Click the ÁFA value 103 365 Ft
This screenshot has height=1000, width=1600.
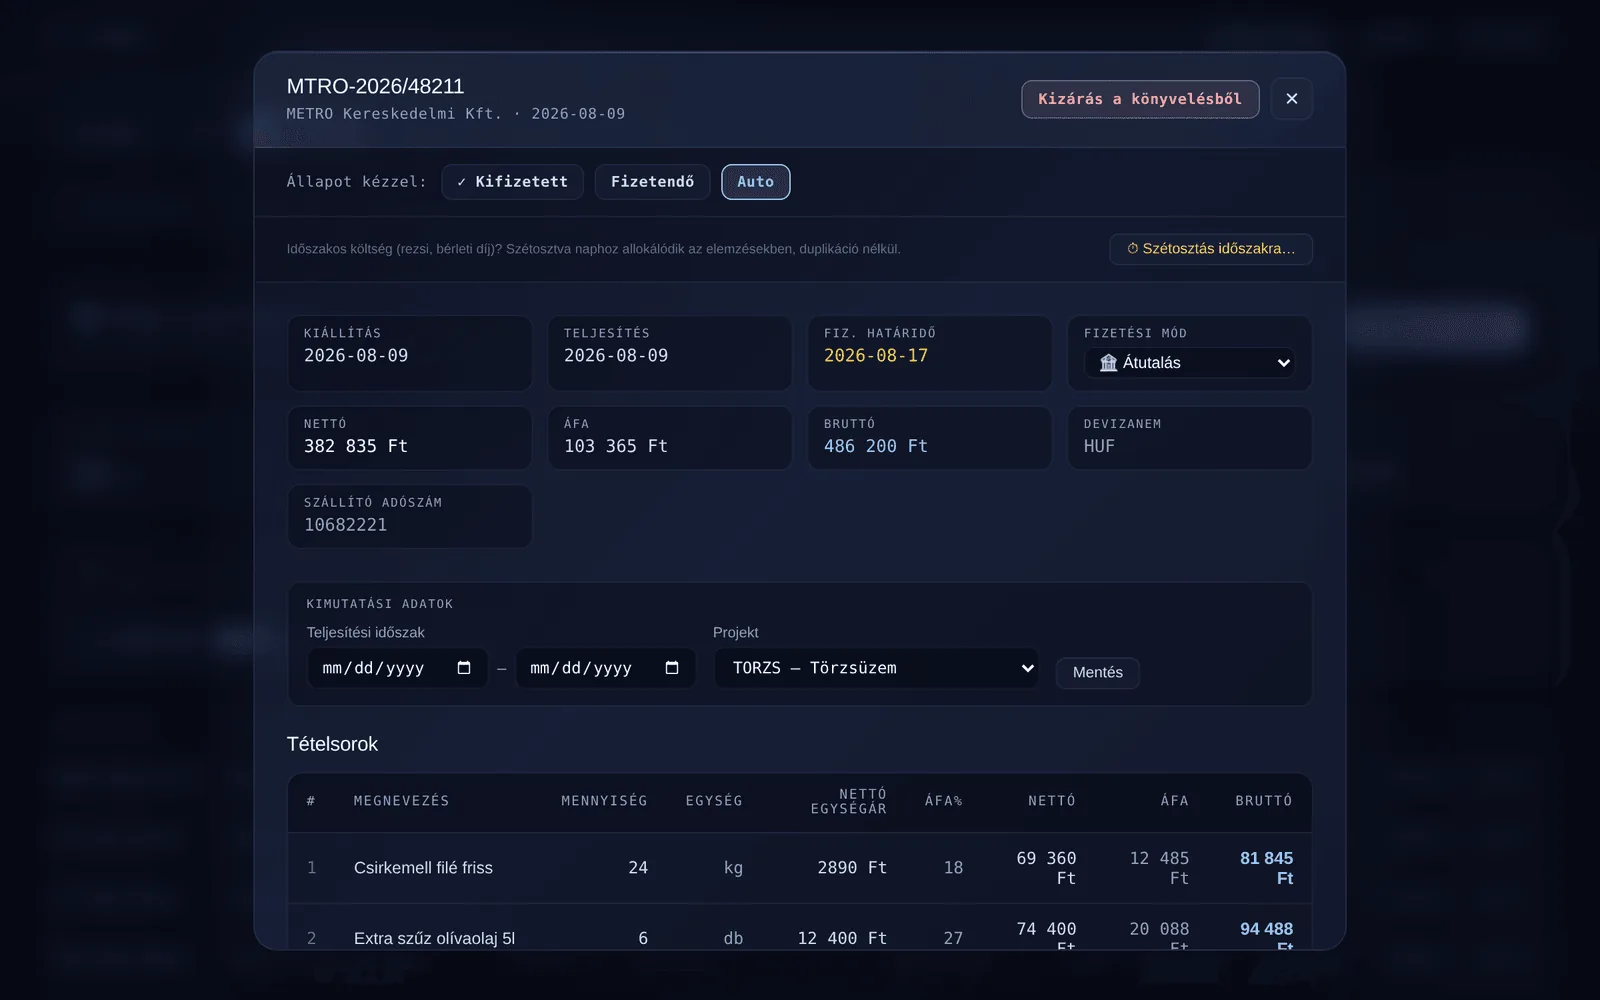click(616, 446)
